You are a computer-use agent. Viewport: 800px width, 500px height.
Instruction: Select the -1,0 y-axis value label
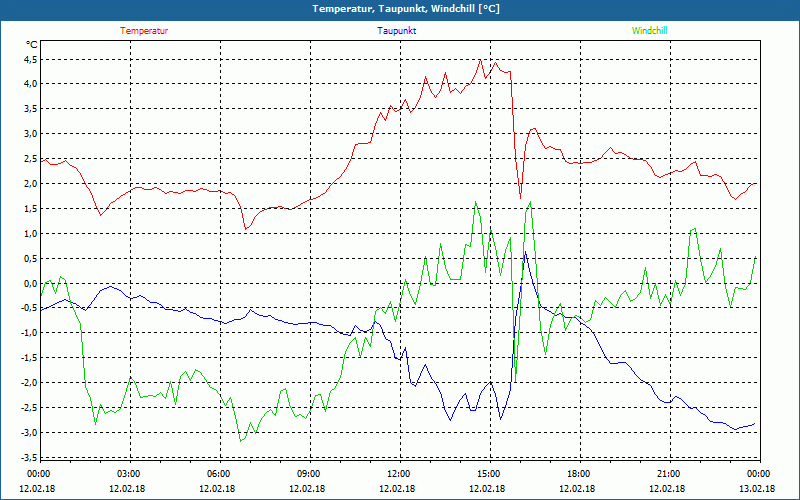click(x=28, y=333)
